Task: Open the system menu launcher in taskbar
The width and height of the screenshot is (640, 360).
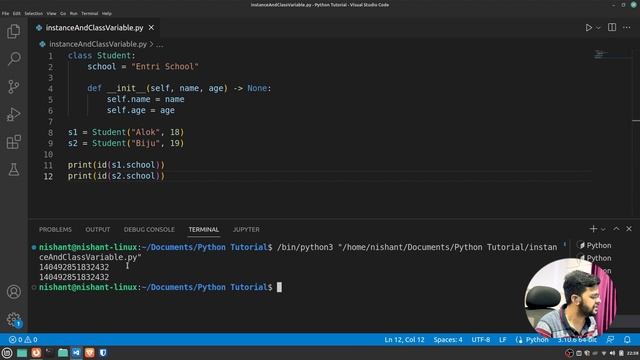Action: point(7,353)
